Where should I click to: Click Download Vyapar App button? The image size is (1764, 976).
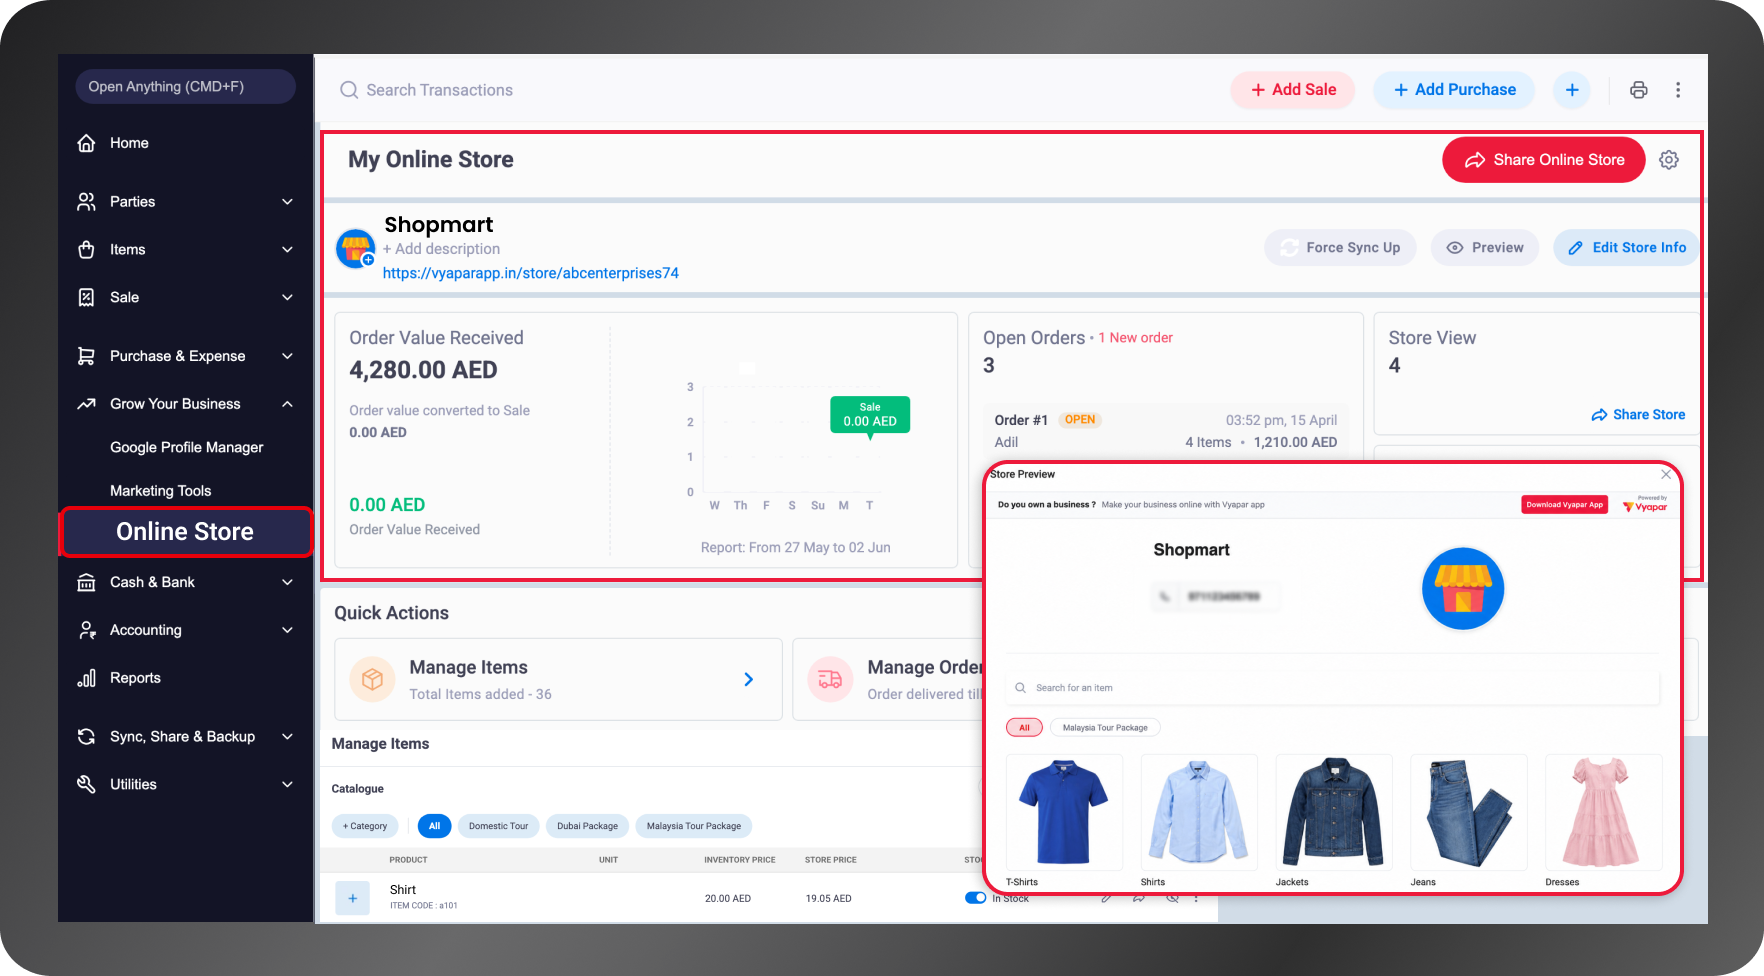pos(1565,505)
